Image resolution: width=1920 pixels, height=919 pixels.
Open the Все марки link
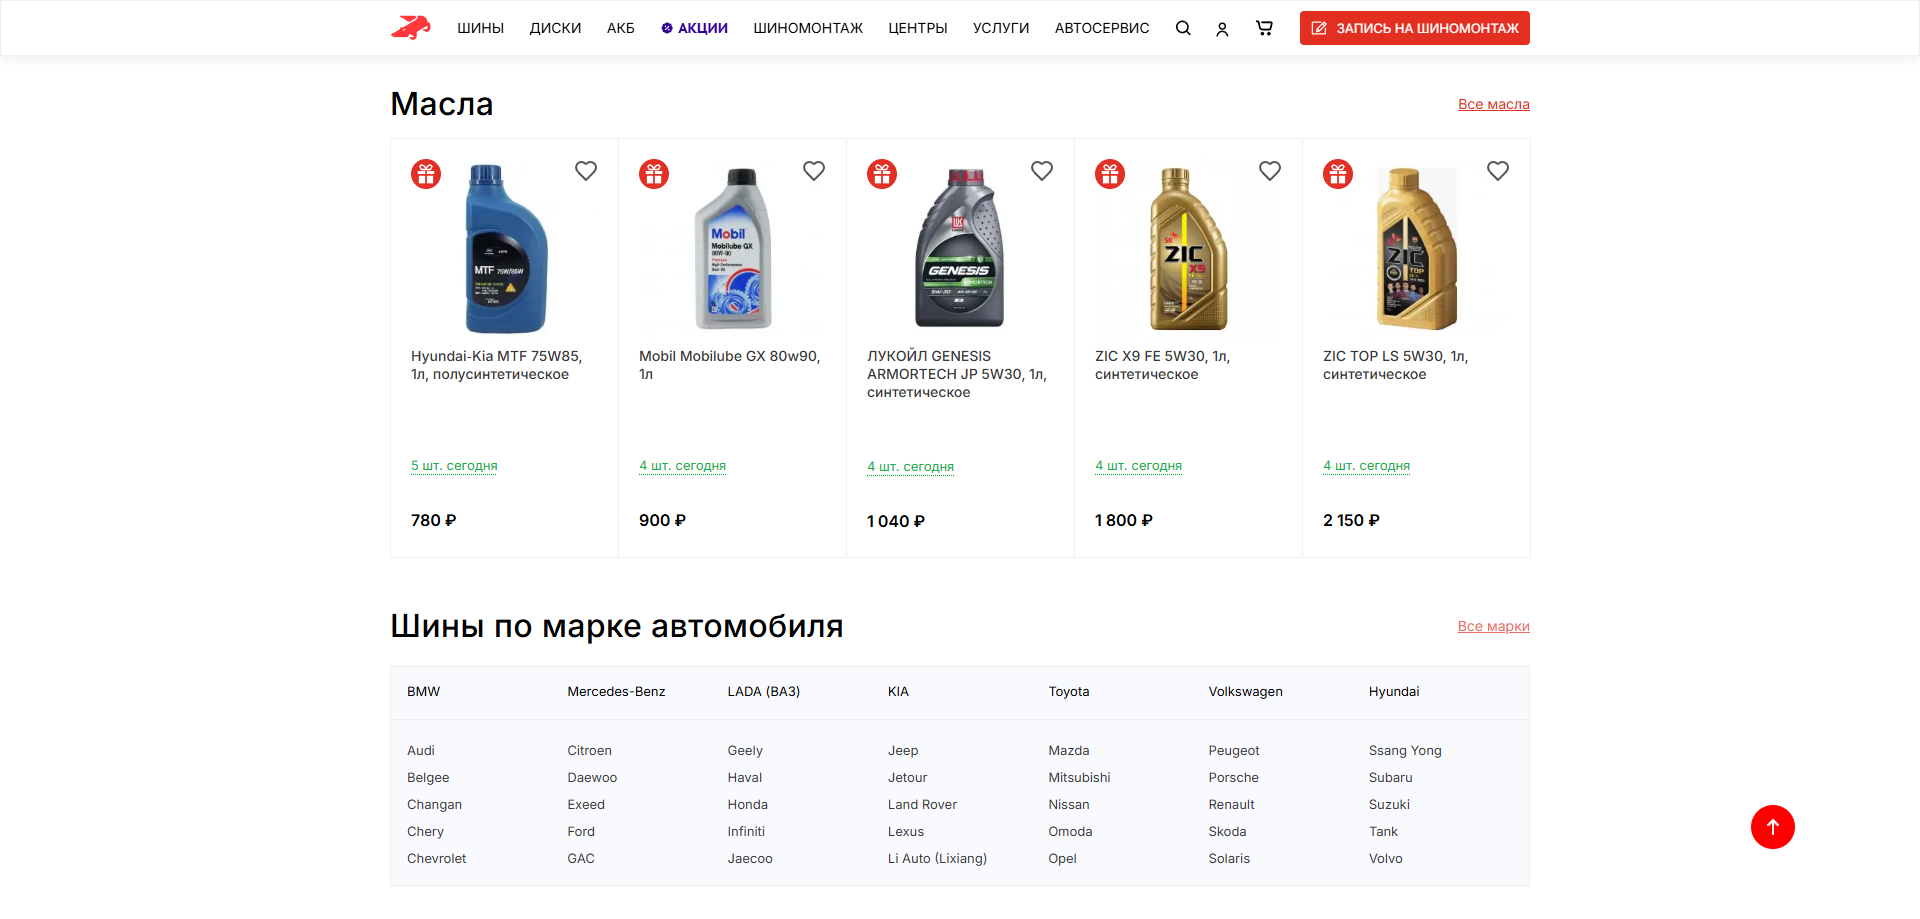(x=1494, y=626)
